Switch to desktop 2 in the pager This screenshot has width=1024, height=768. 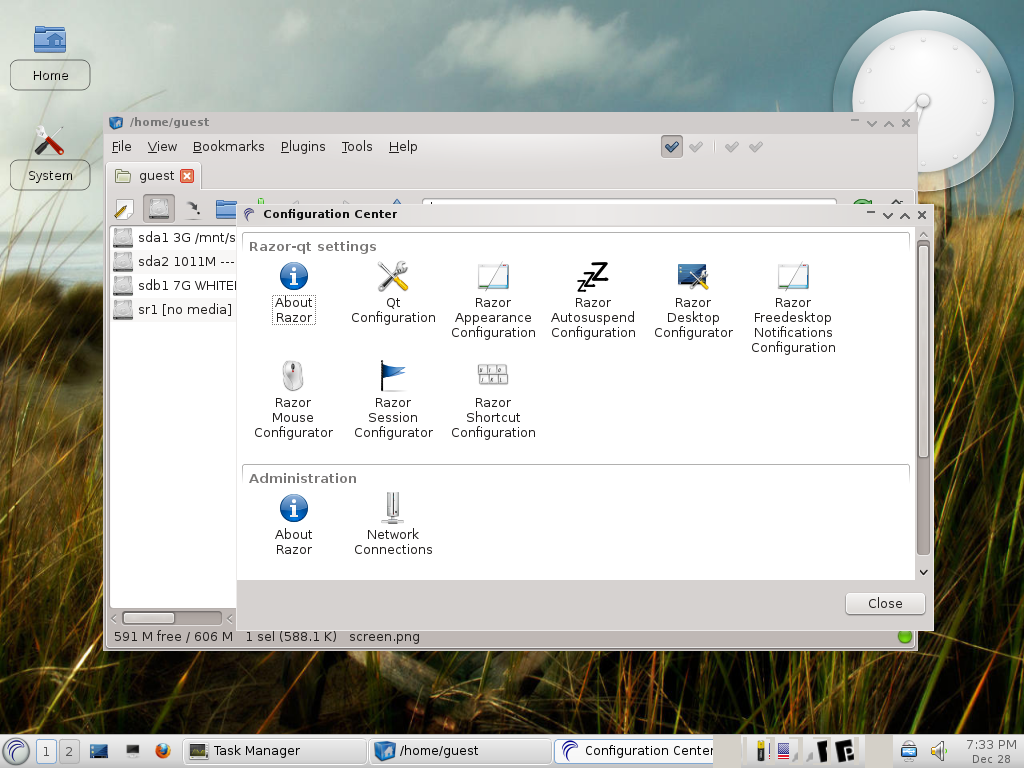tap(69, 751)
